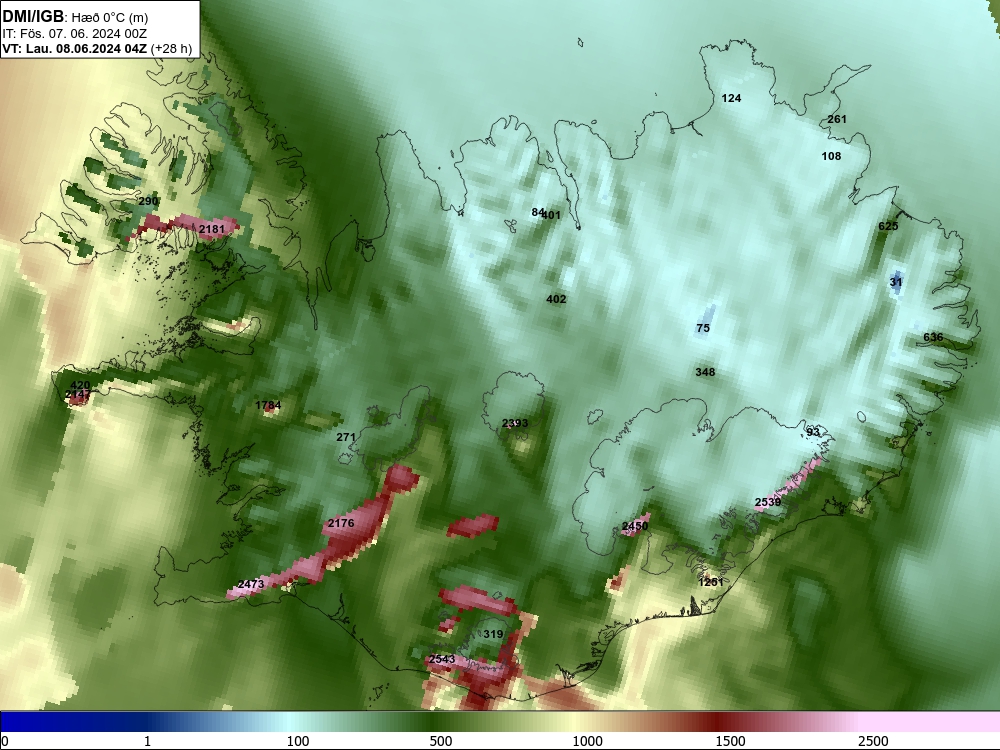Click the legend label 1500
Viewport: 1000px width, 750px height.
point(730,741)
